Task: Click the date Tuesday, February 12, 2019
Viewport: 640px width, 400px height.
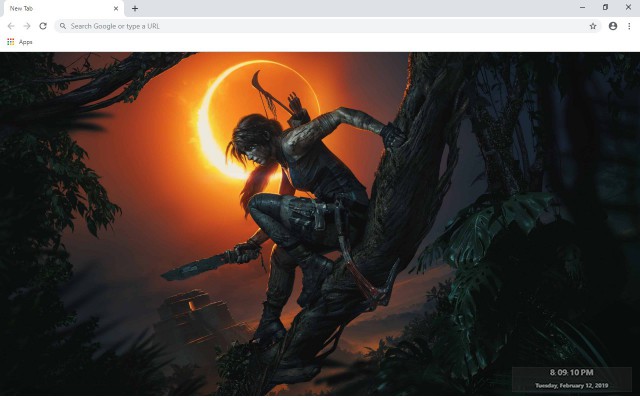Action: pyautogui.click(x=571, y=386)
